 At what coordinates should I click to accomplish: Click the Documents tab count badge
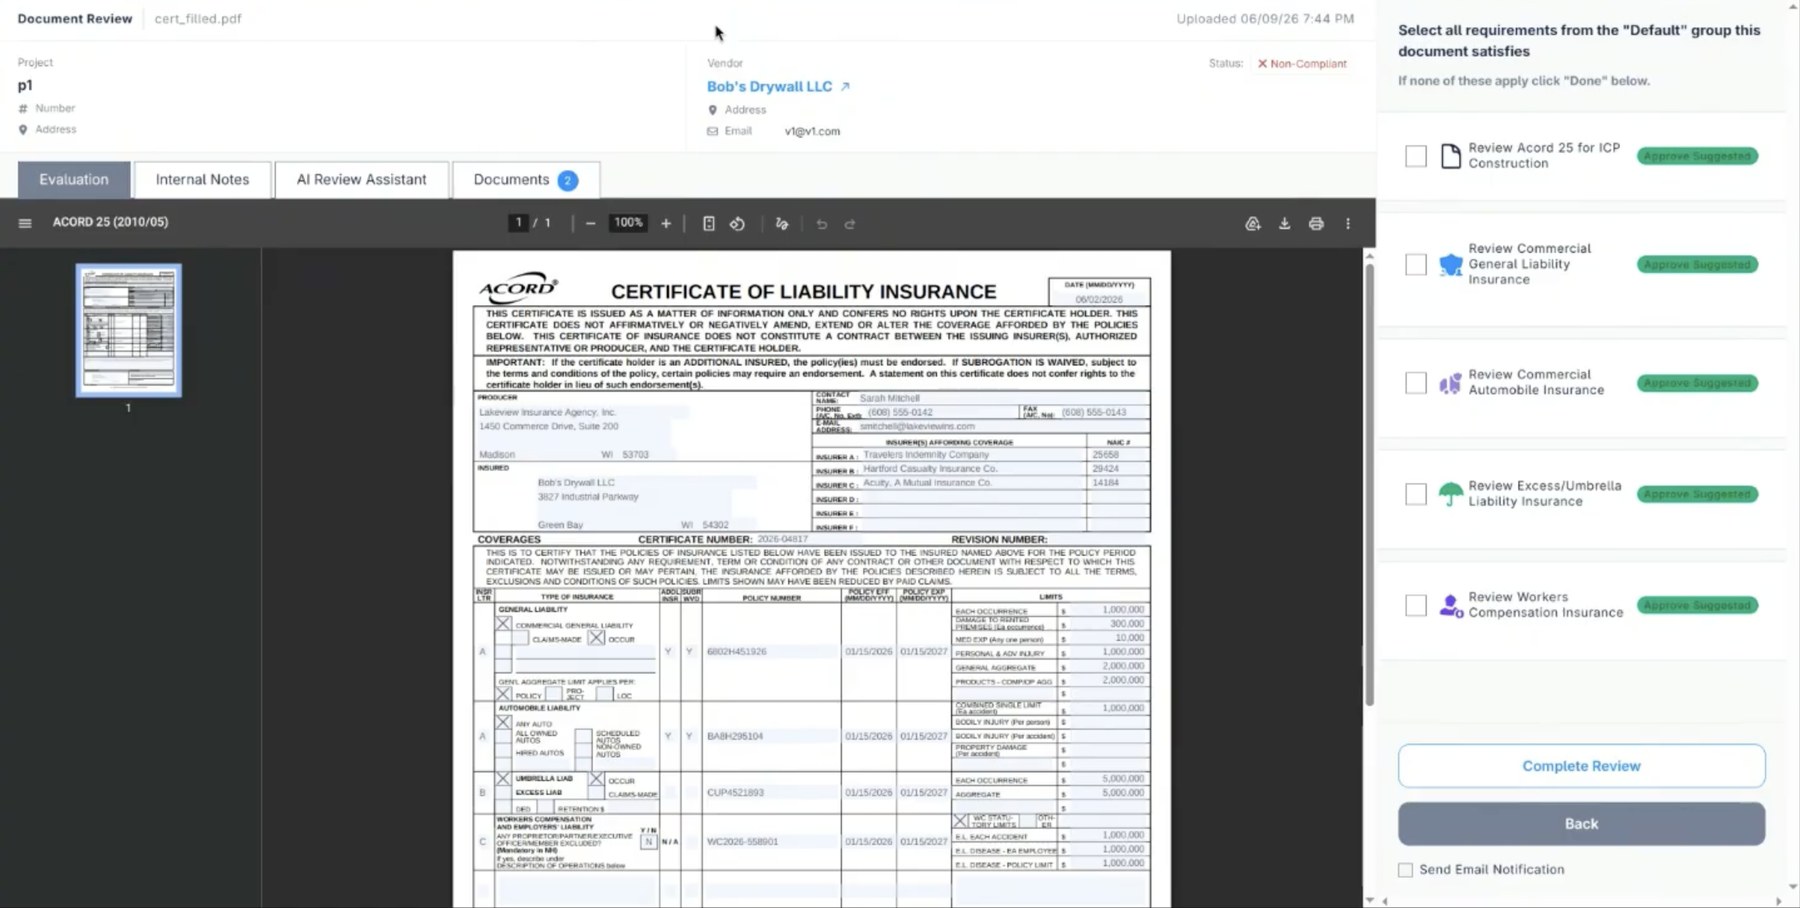coord(567,181)
